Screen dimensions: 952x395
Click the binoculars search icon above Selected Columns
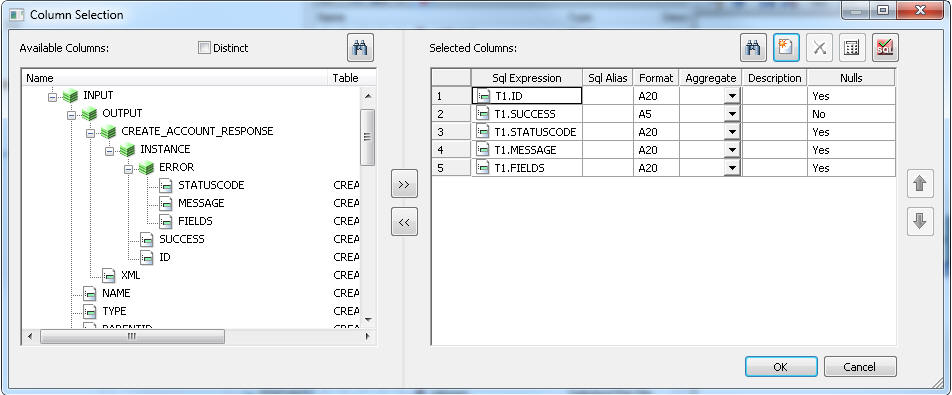tap(753, 48)
